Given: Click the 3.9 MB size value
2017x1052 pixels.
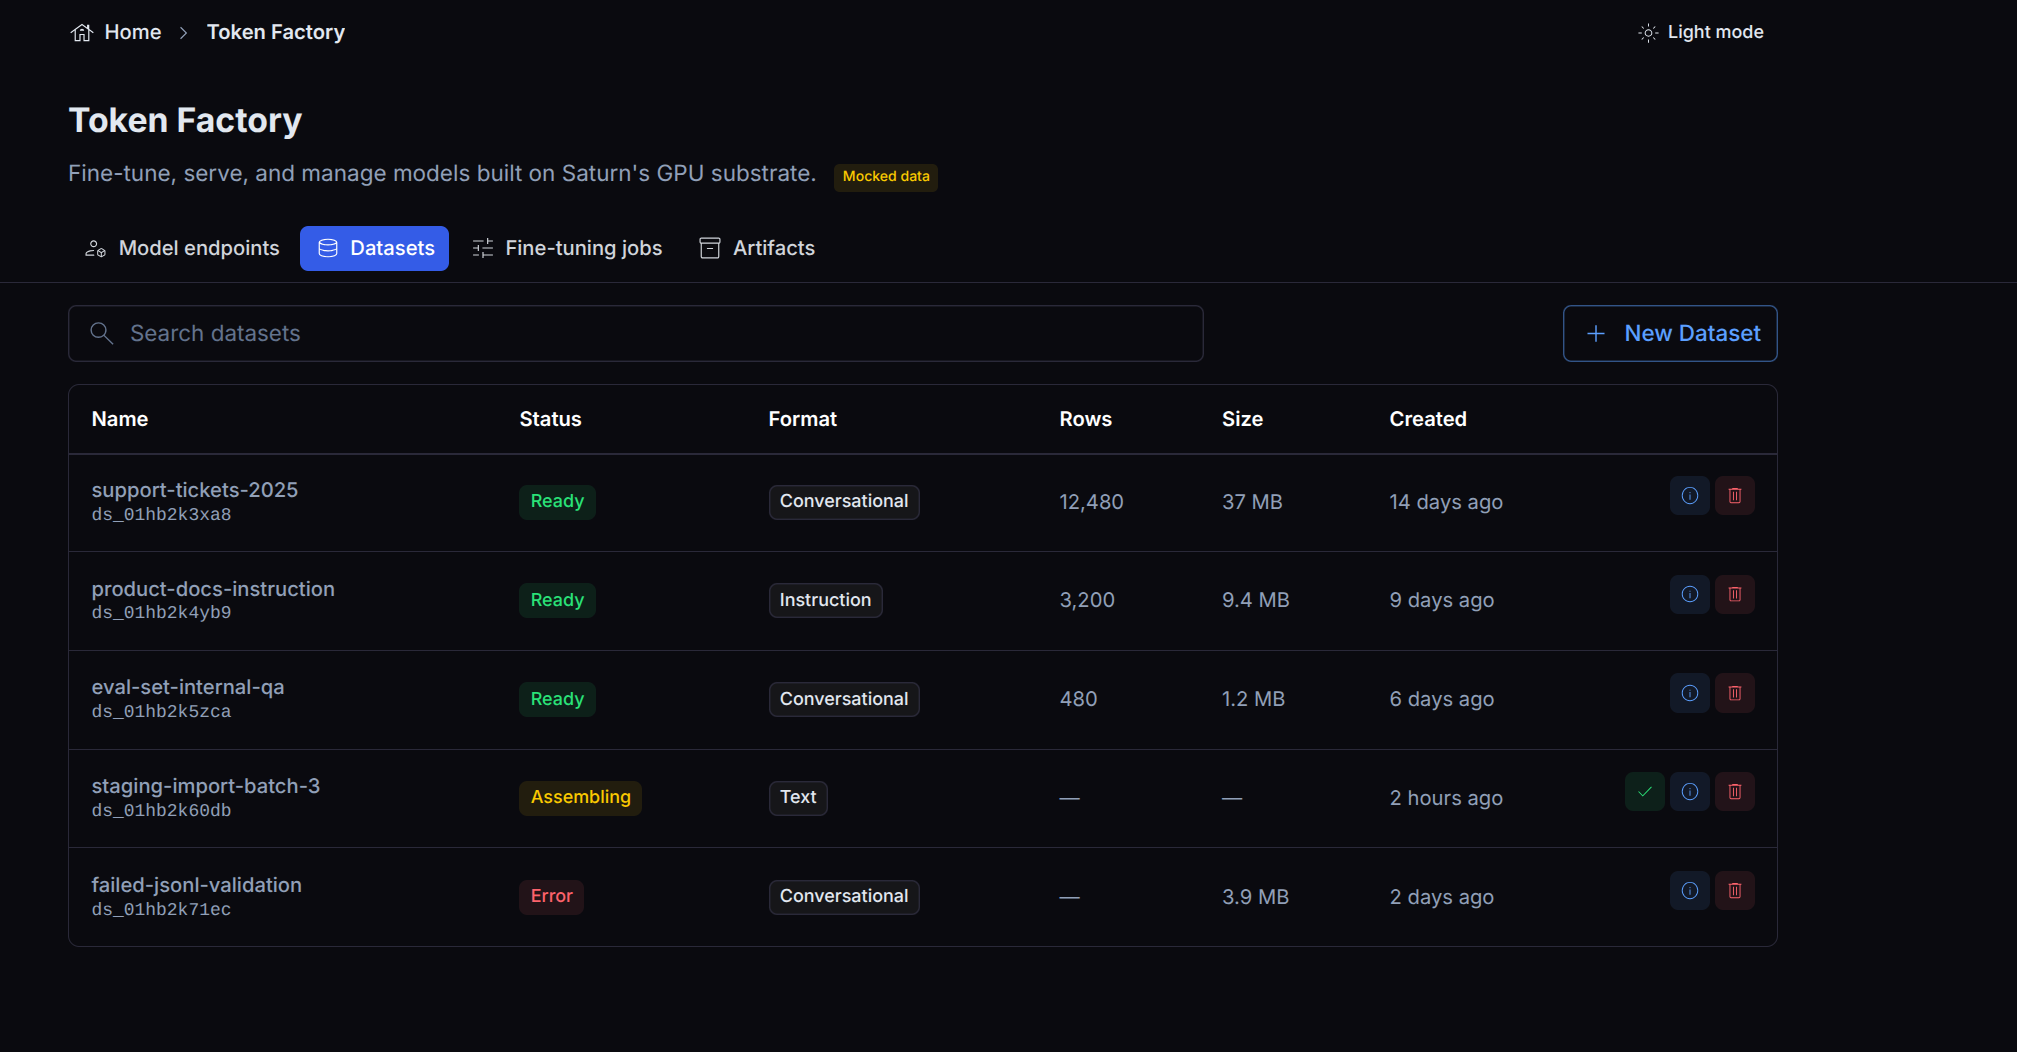Looking at the screenshot, I should click(x=1255, y=897).
